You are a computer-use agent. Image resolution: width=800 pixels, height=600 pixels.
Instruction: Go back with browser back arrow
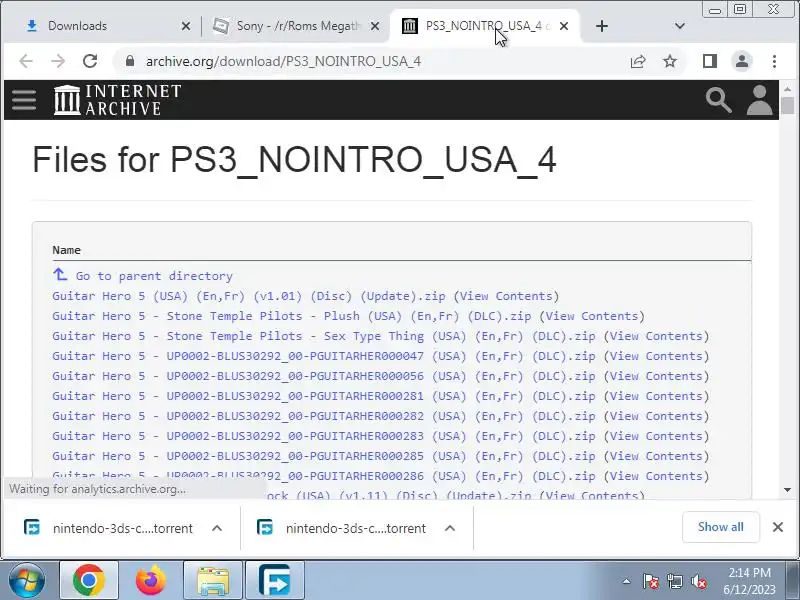pos(26,61)
